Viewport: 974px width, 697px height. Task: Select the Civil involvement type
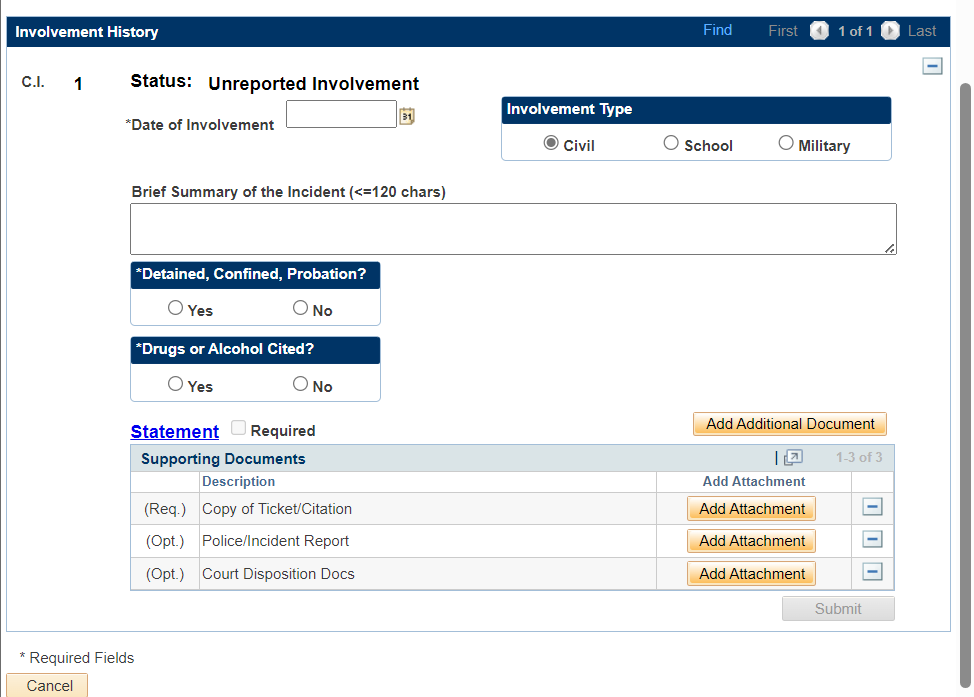[x=551, y=144]
